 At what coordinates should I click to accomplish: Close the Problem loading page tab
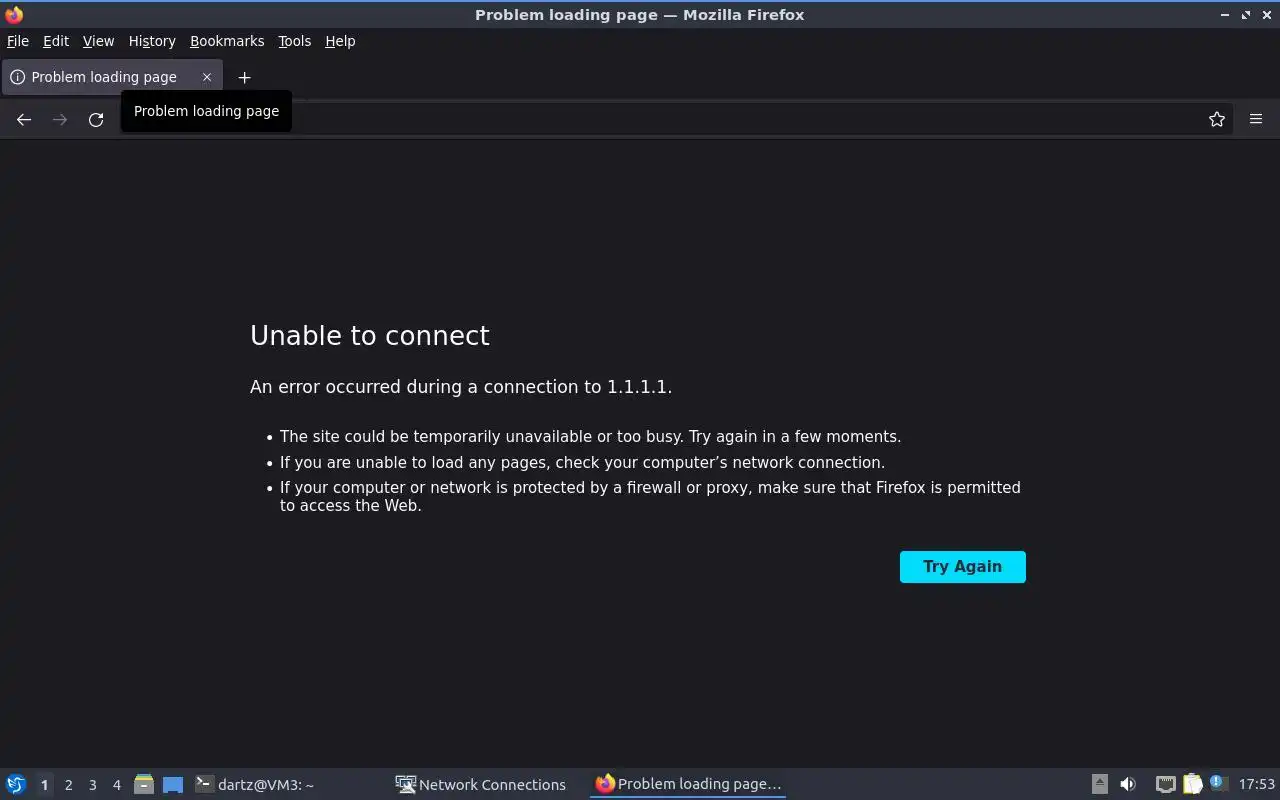(207, 77)
